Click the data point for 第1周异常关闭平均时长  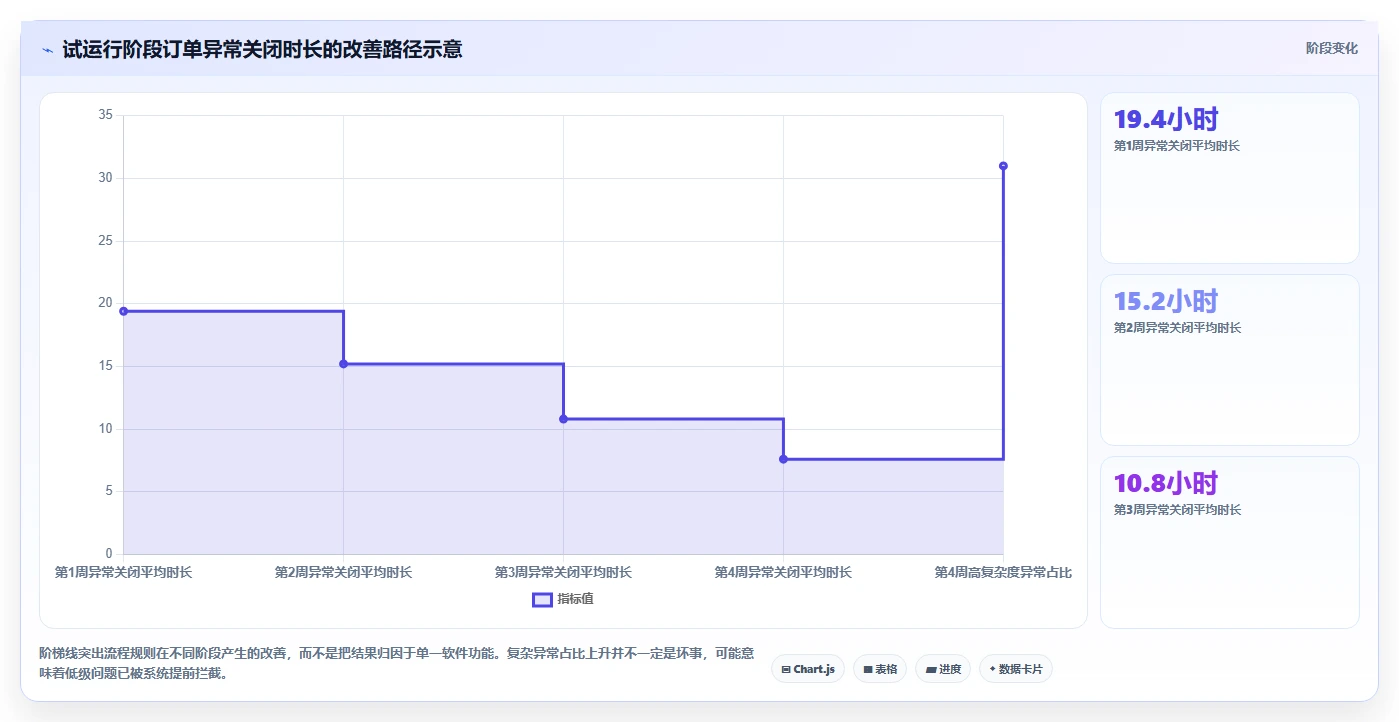(123, 311)
